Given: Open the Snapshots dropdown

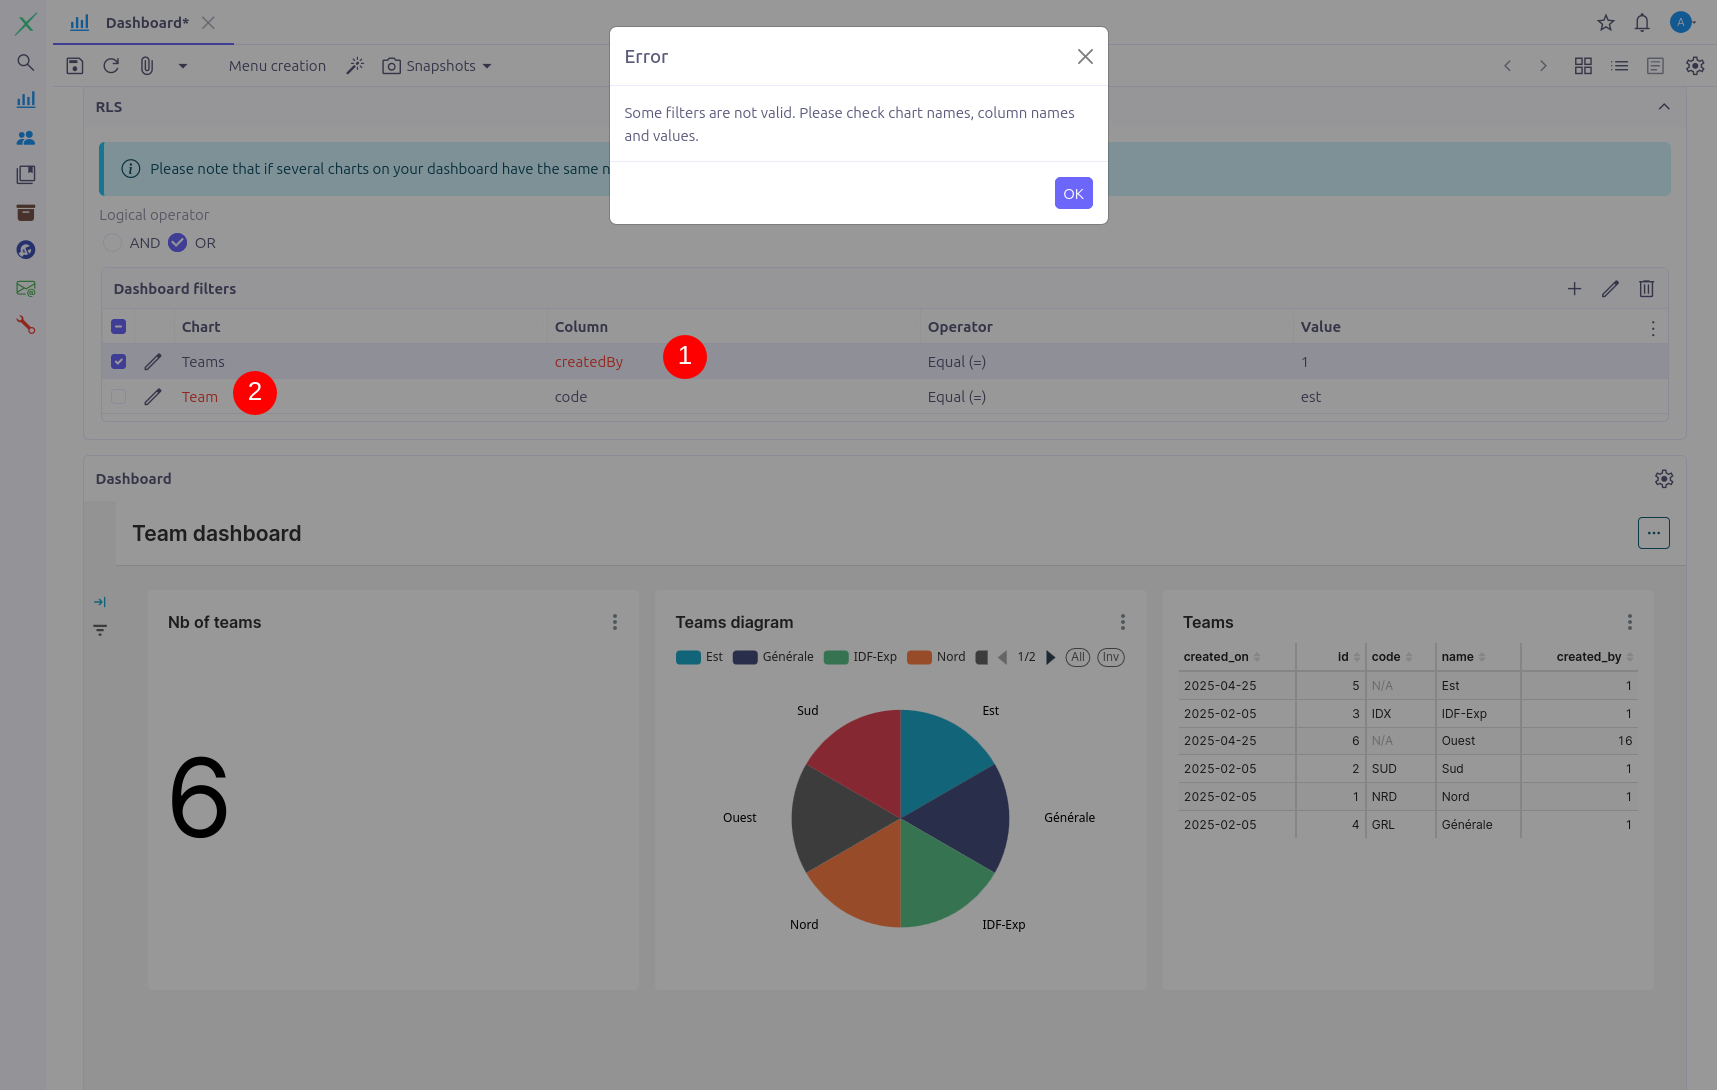Looking at the screenshot, I should click(x=437, y=66).
